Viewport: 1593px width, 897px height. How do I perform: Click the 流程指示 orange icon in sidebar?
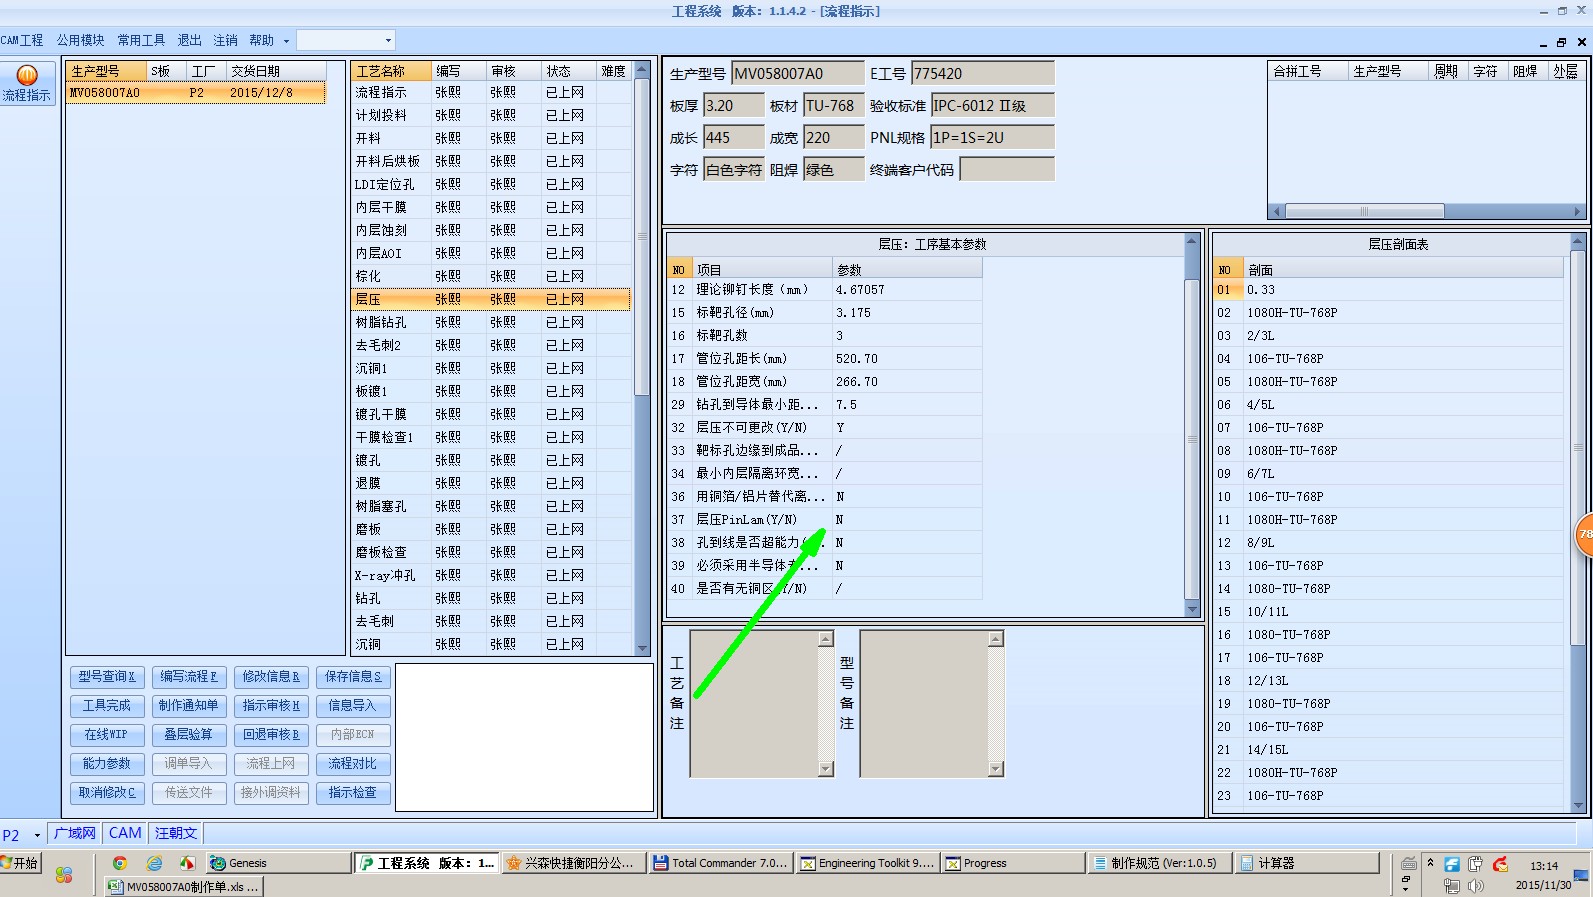27,75
